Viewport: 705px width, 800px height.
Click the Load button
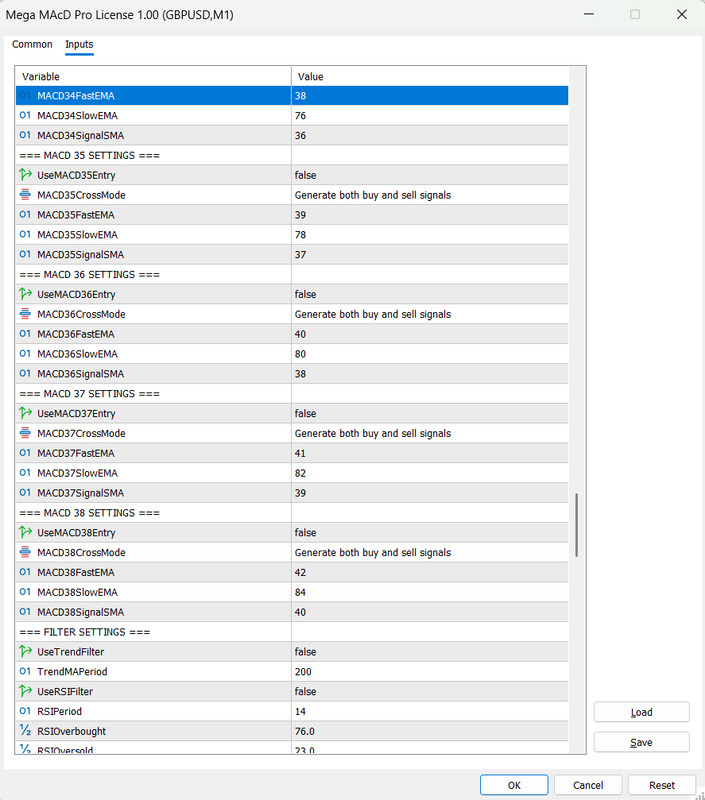tap(641, 712)
